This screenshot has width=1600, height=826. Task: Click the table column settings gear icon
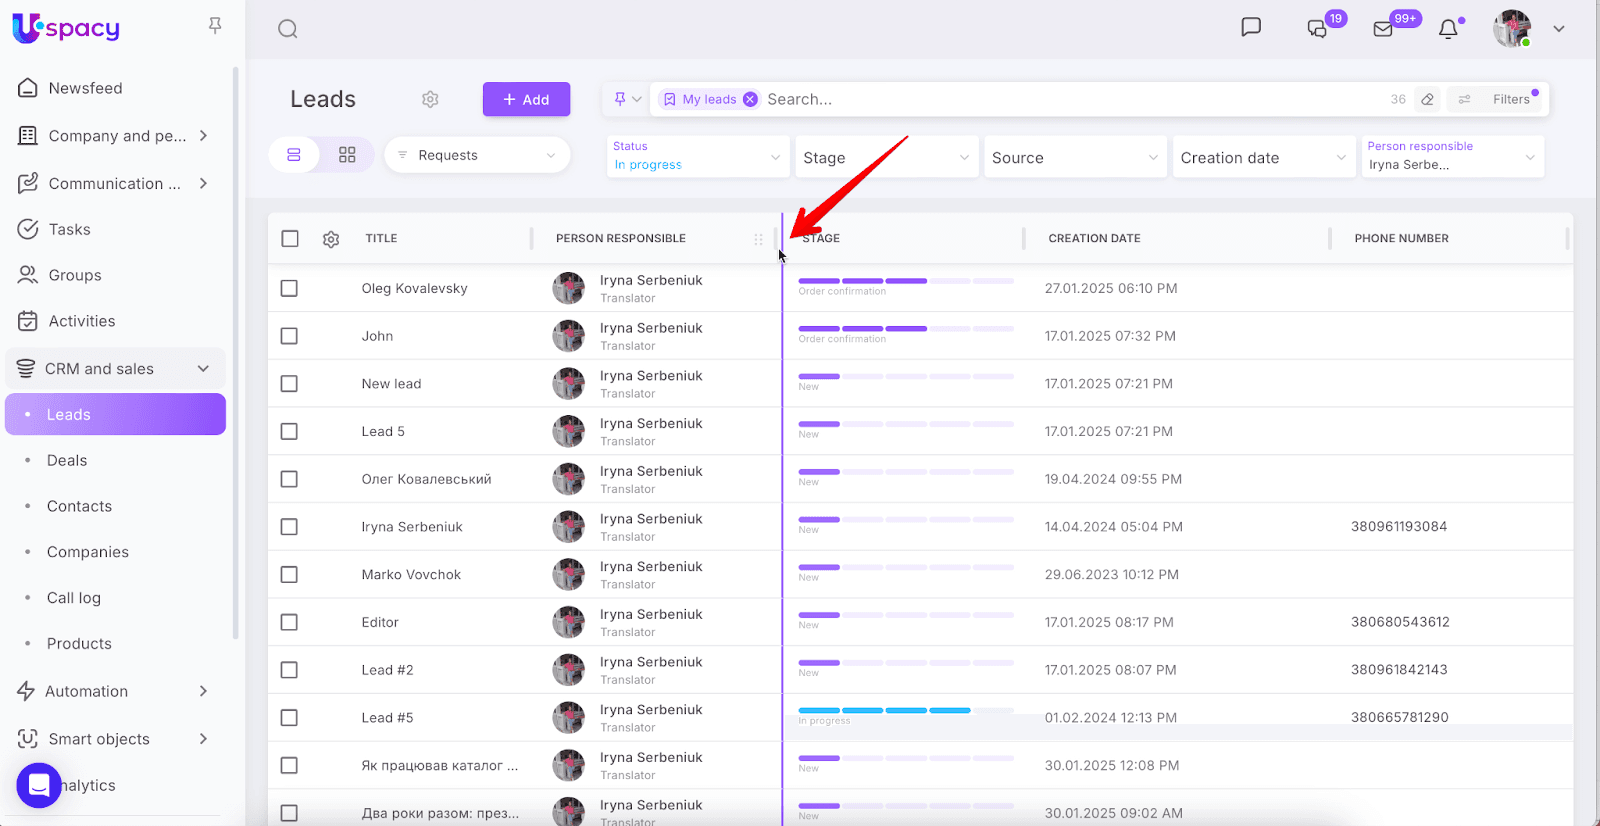pos(331,239)
